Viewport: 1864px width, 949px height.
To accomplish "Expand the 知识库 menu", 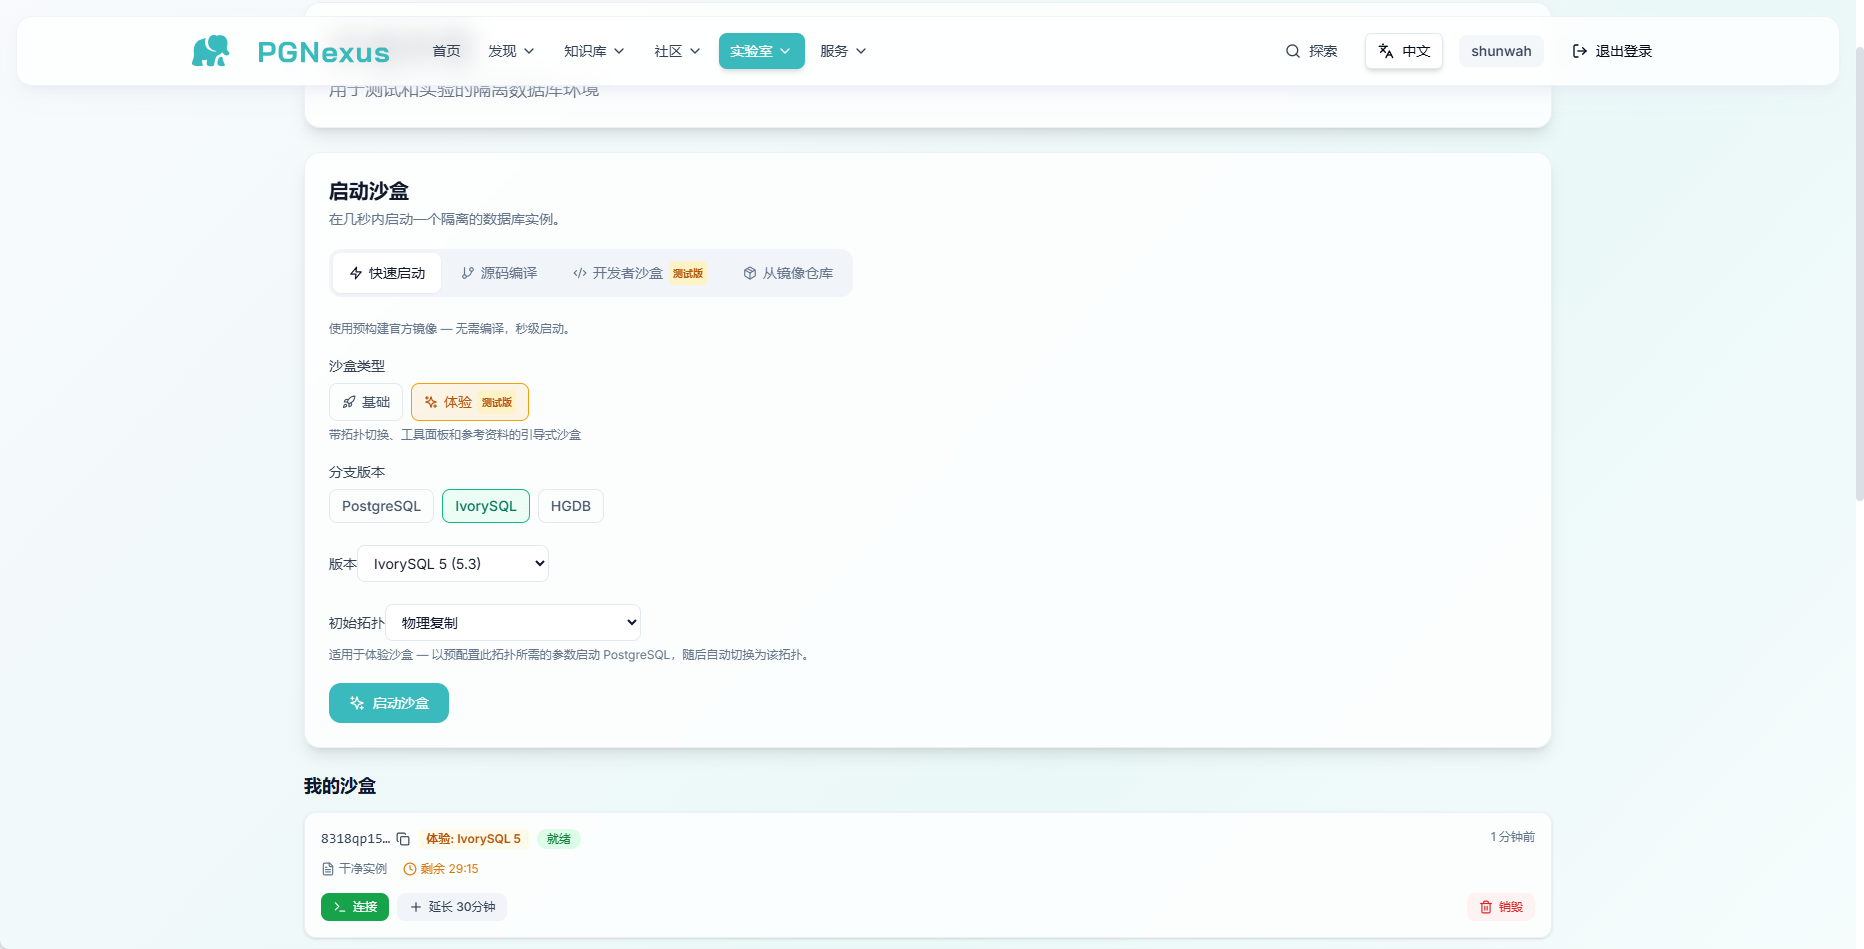I will pyautogui.click(x=594, y=51).
